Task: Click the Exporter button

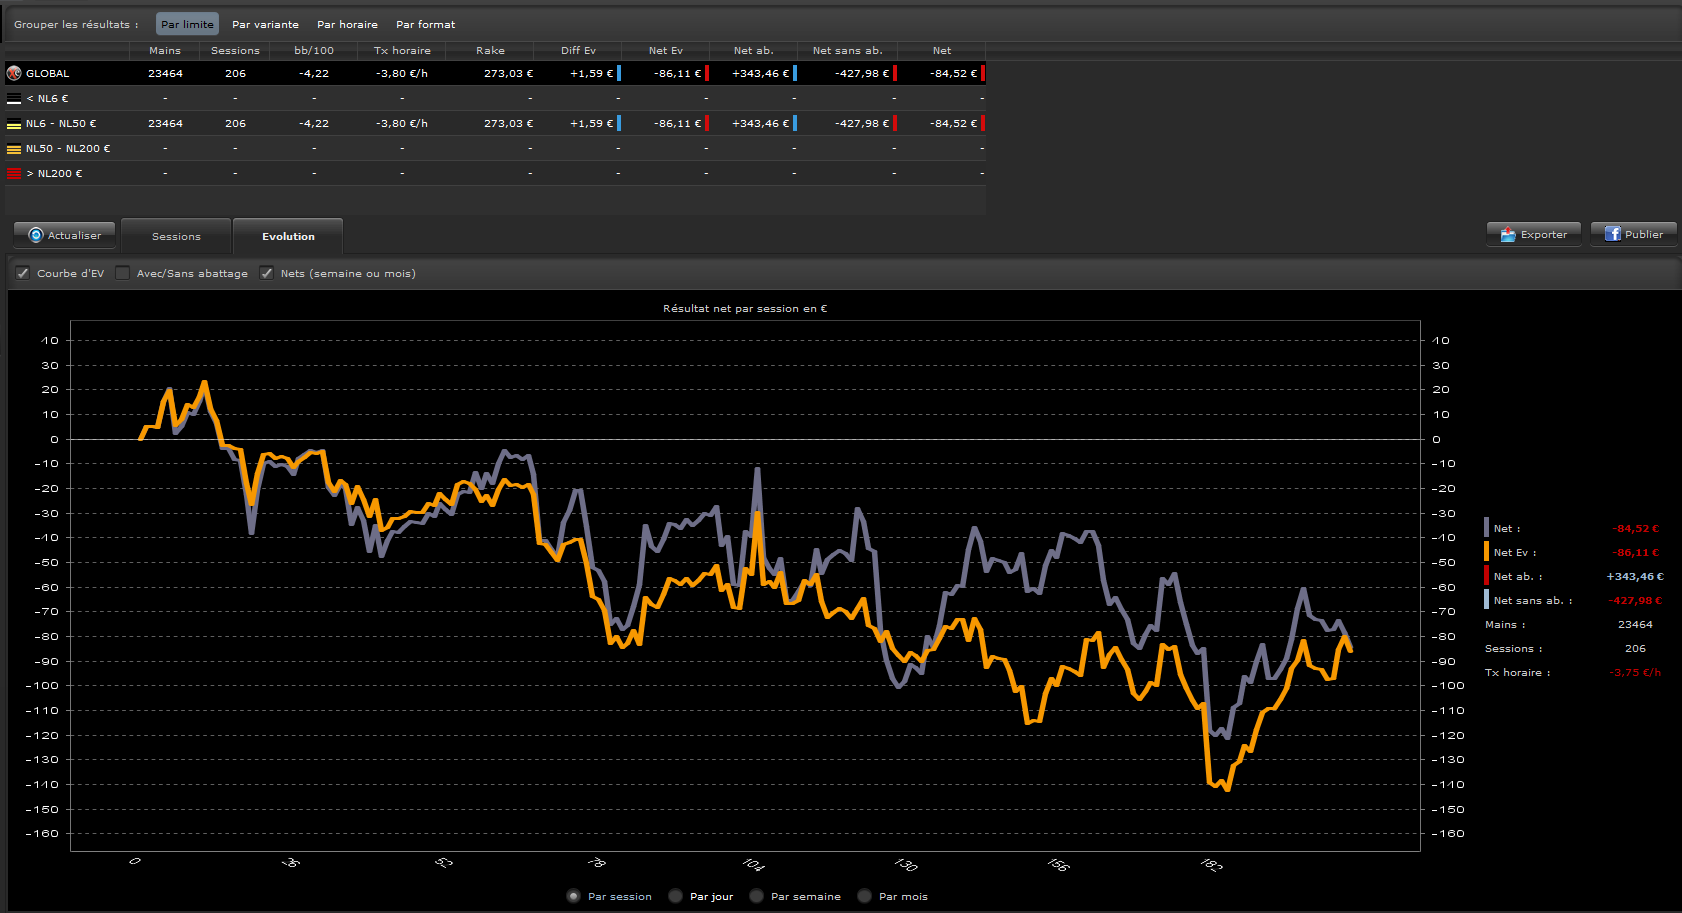Action: coord(1534,234)
